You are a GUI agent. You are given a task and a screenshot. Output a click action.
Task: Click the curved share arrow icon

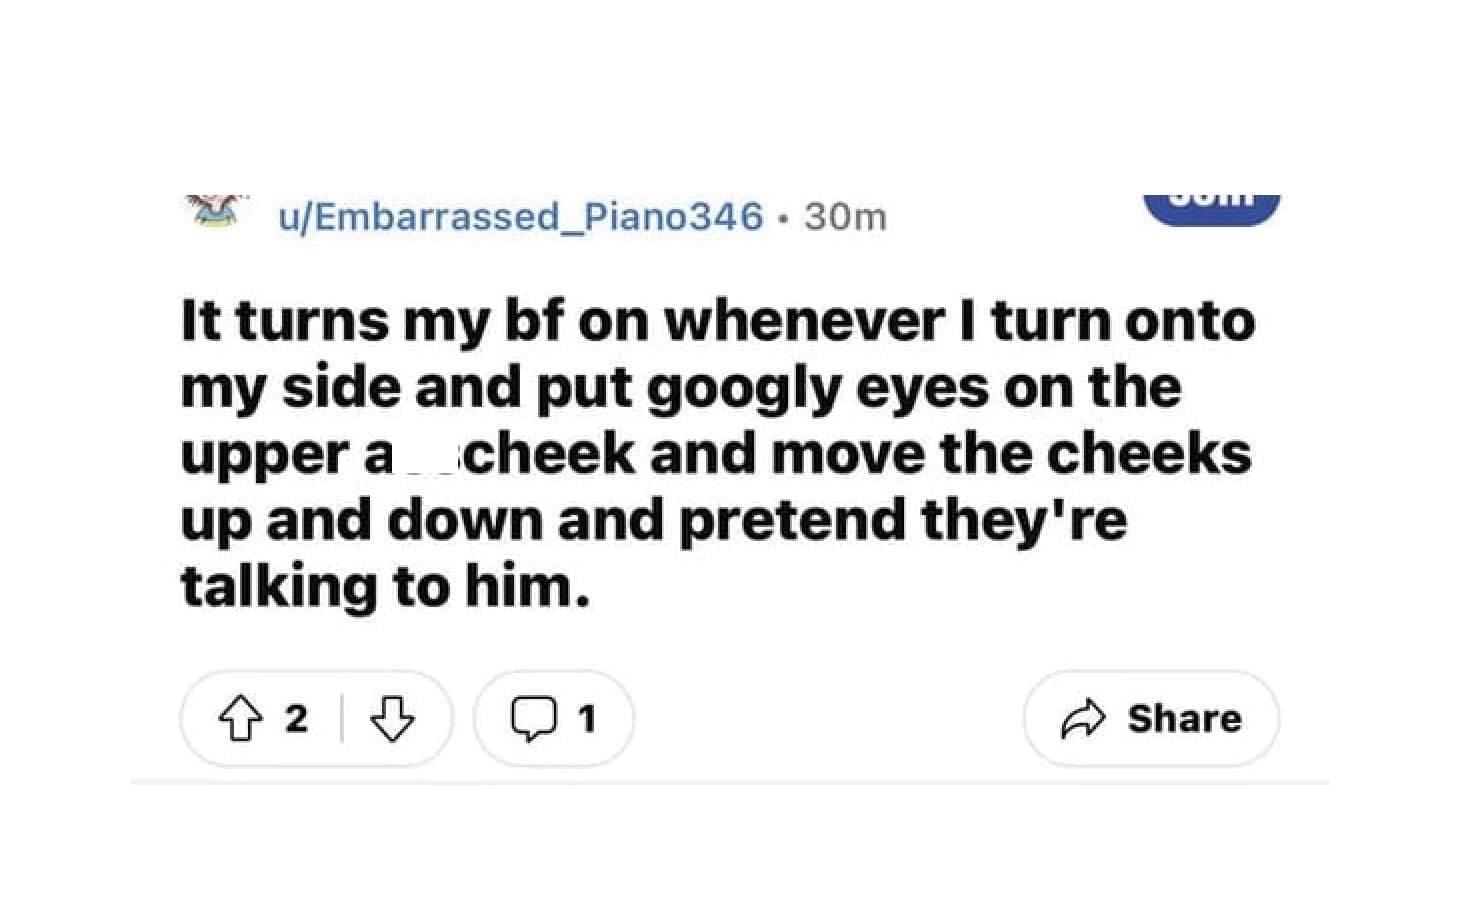tap(1083, 719)
